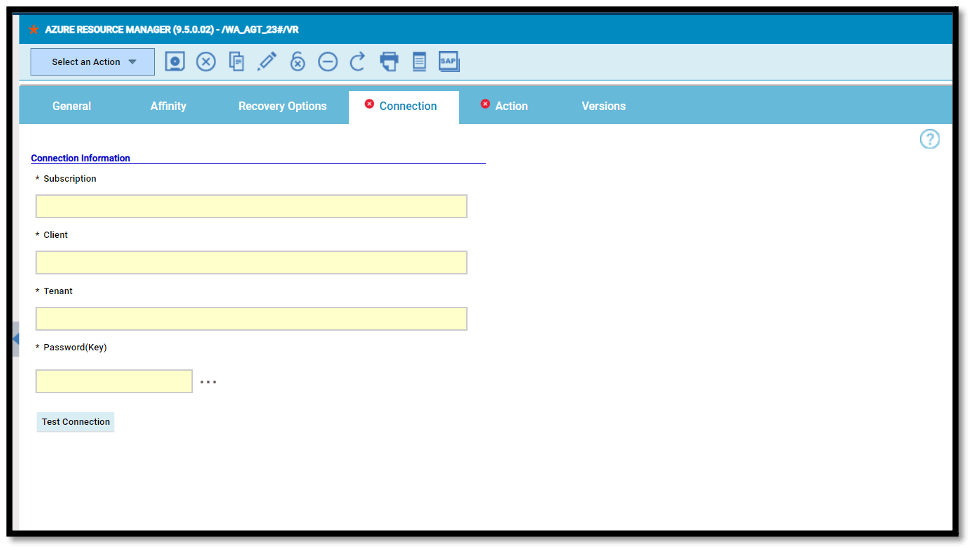Click the Connection Information heading
This screenshot has width=972, height=550.
click(x=81, y=158)
